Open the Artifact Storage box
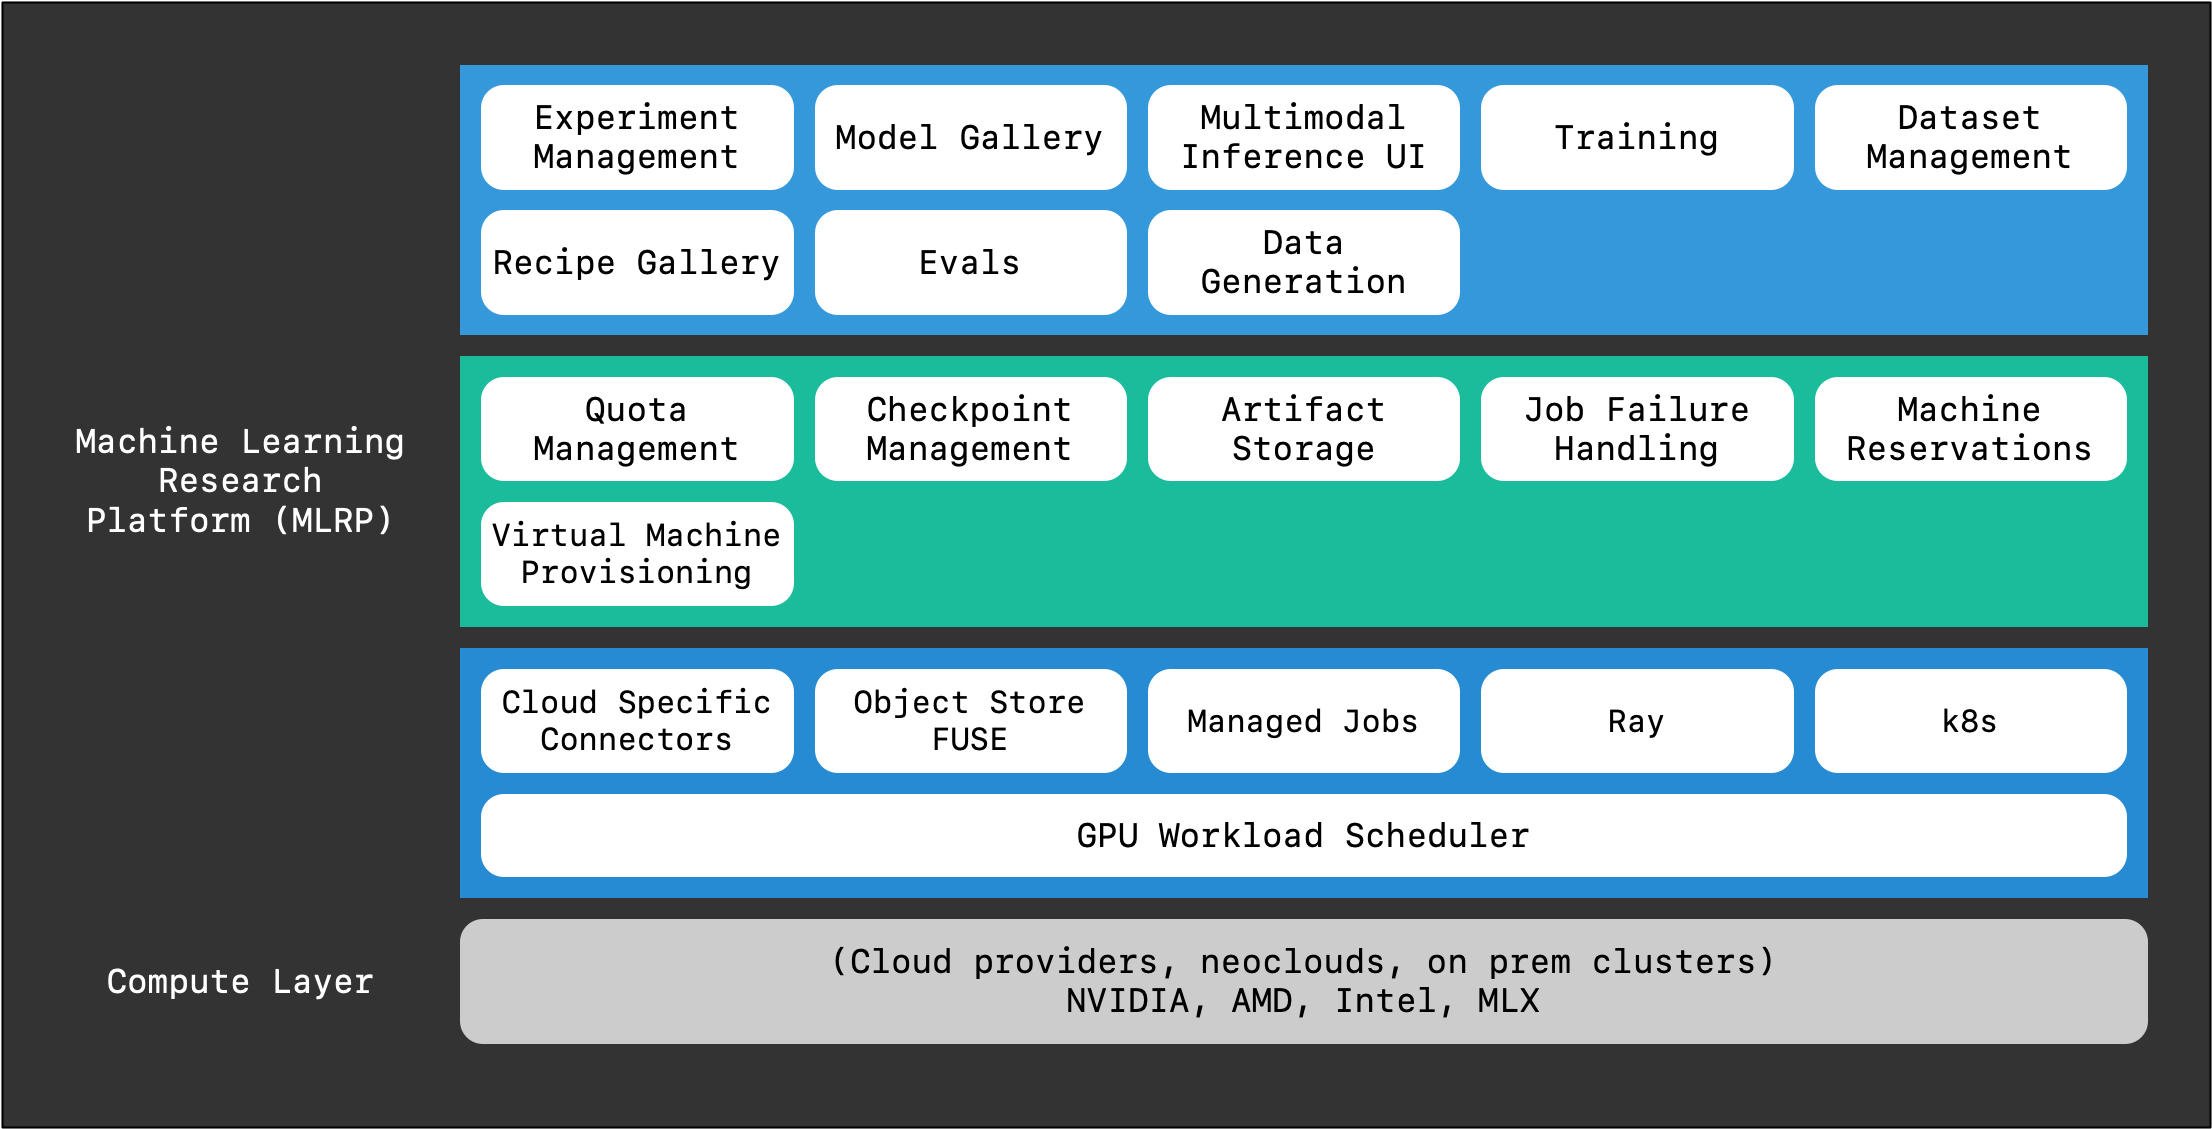The image size is (2212, 1129). [x=1302, y=429]
